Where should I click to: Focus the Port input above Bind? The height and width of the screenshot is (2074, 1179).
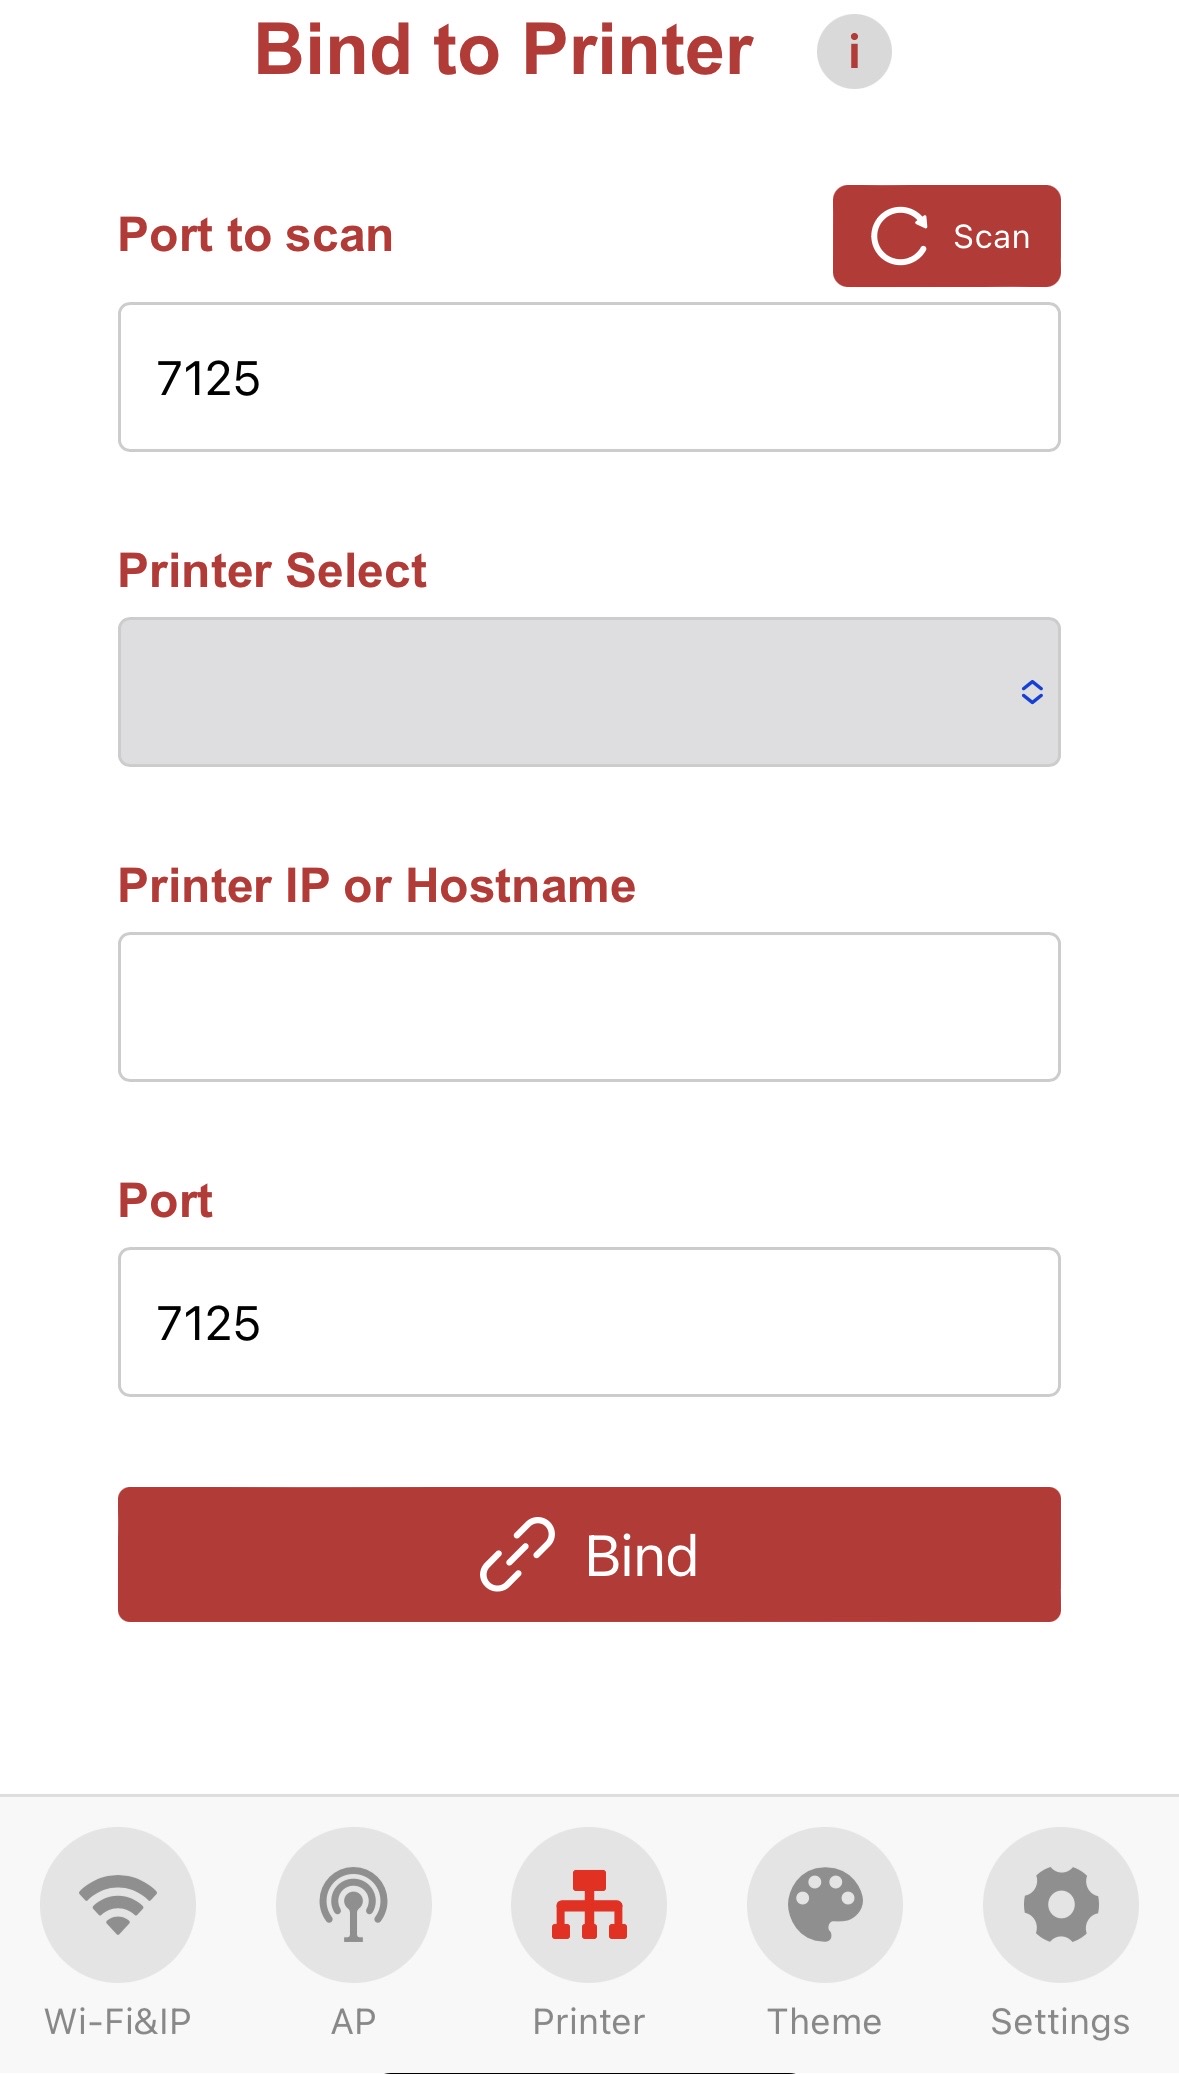coord(589,1322)
